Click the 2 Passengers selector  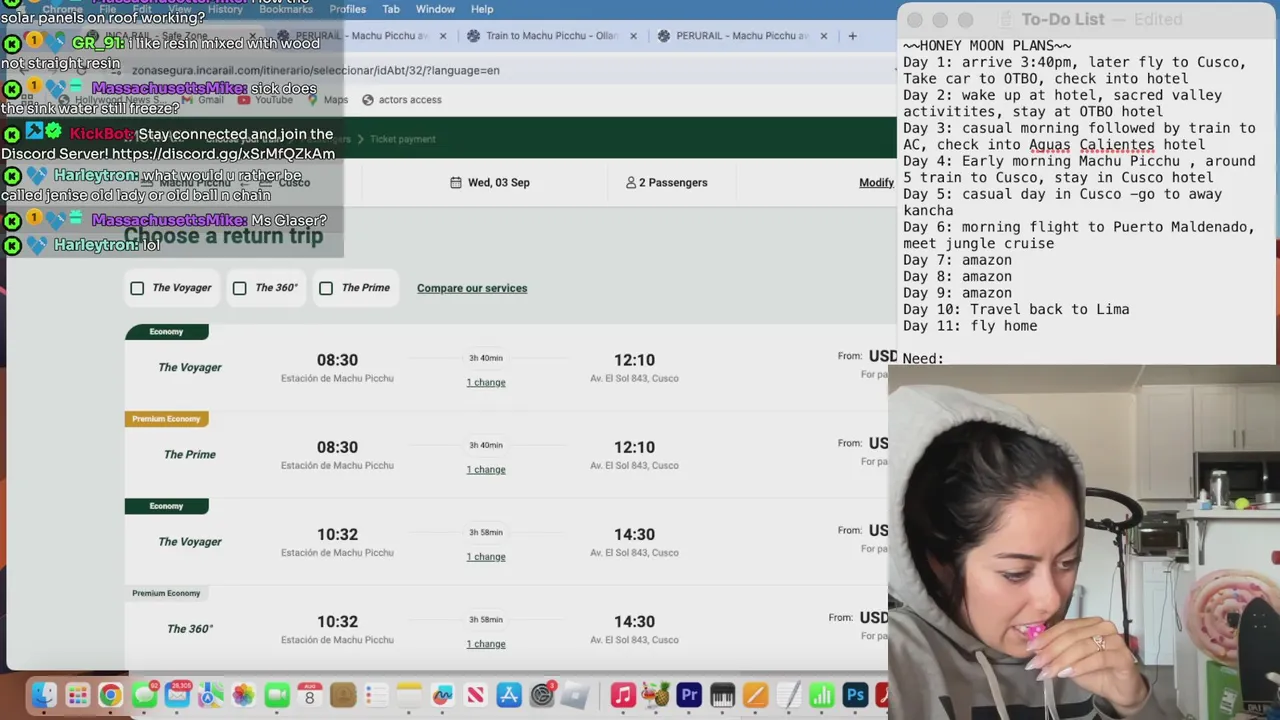666,182
